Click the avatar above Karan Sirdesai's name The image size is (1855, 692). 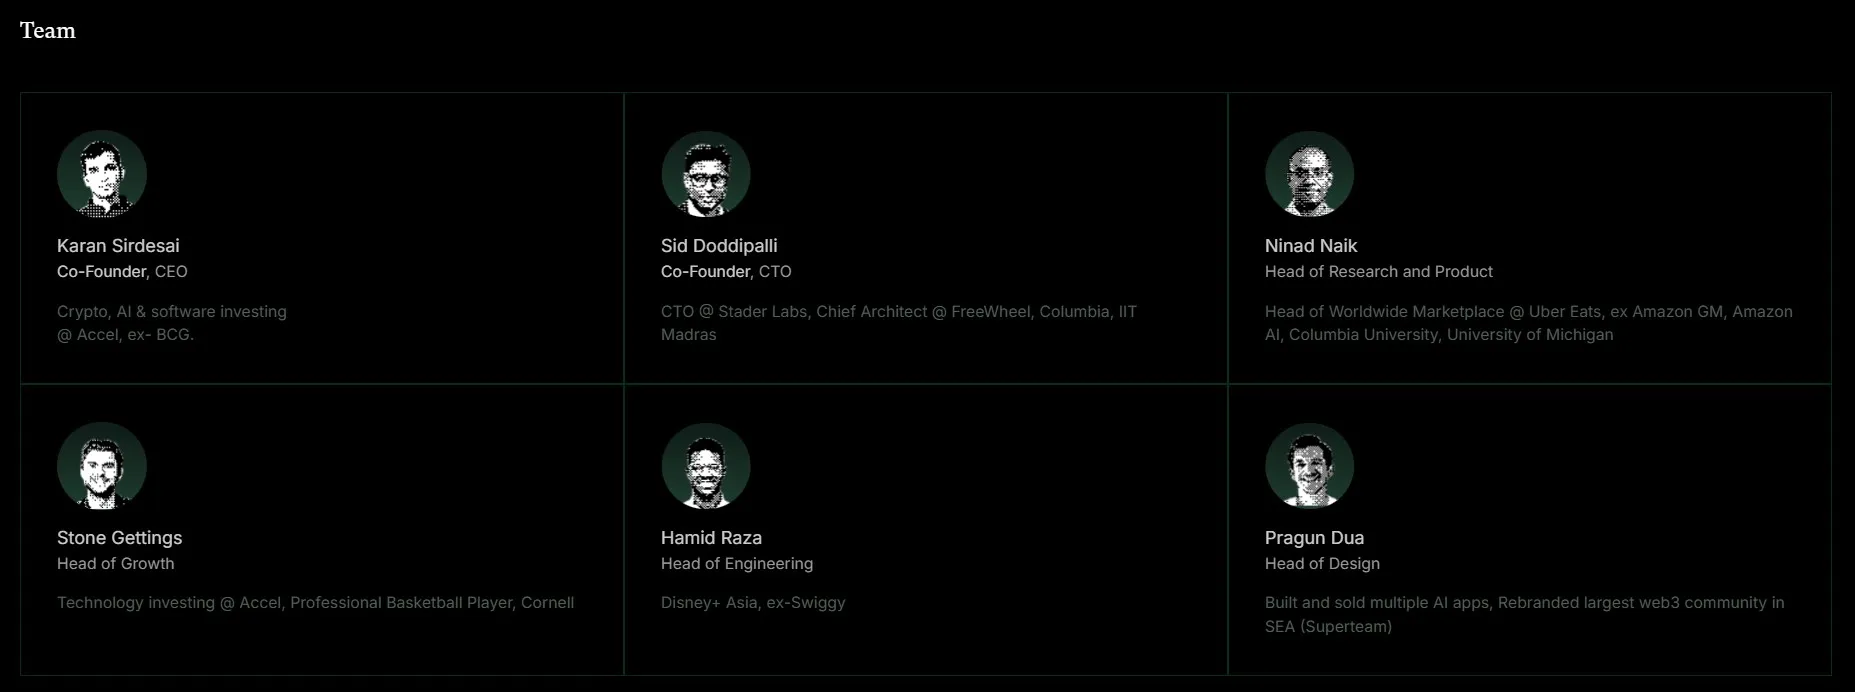coord(102,174)
